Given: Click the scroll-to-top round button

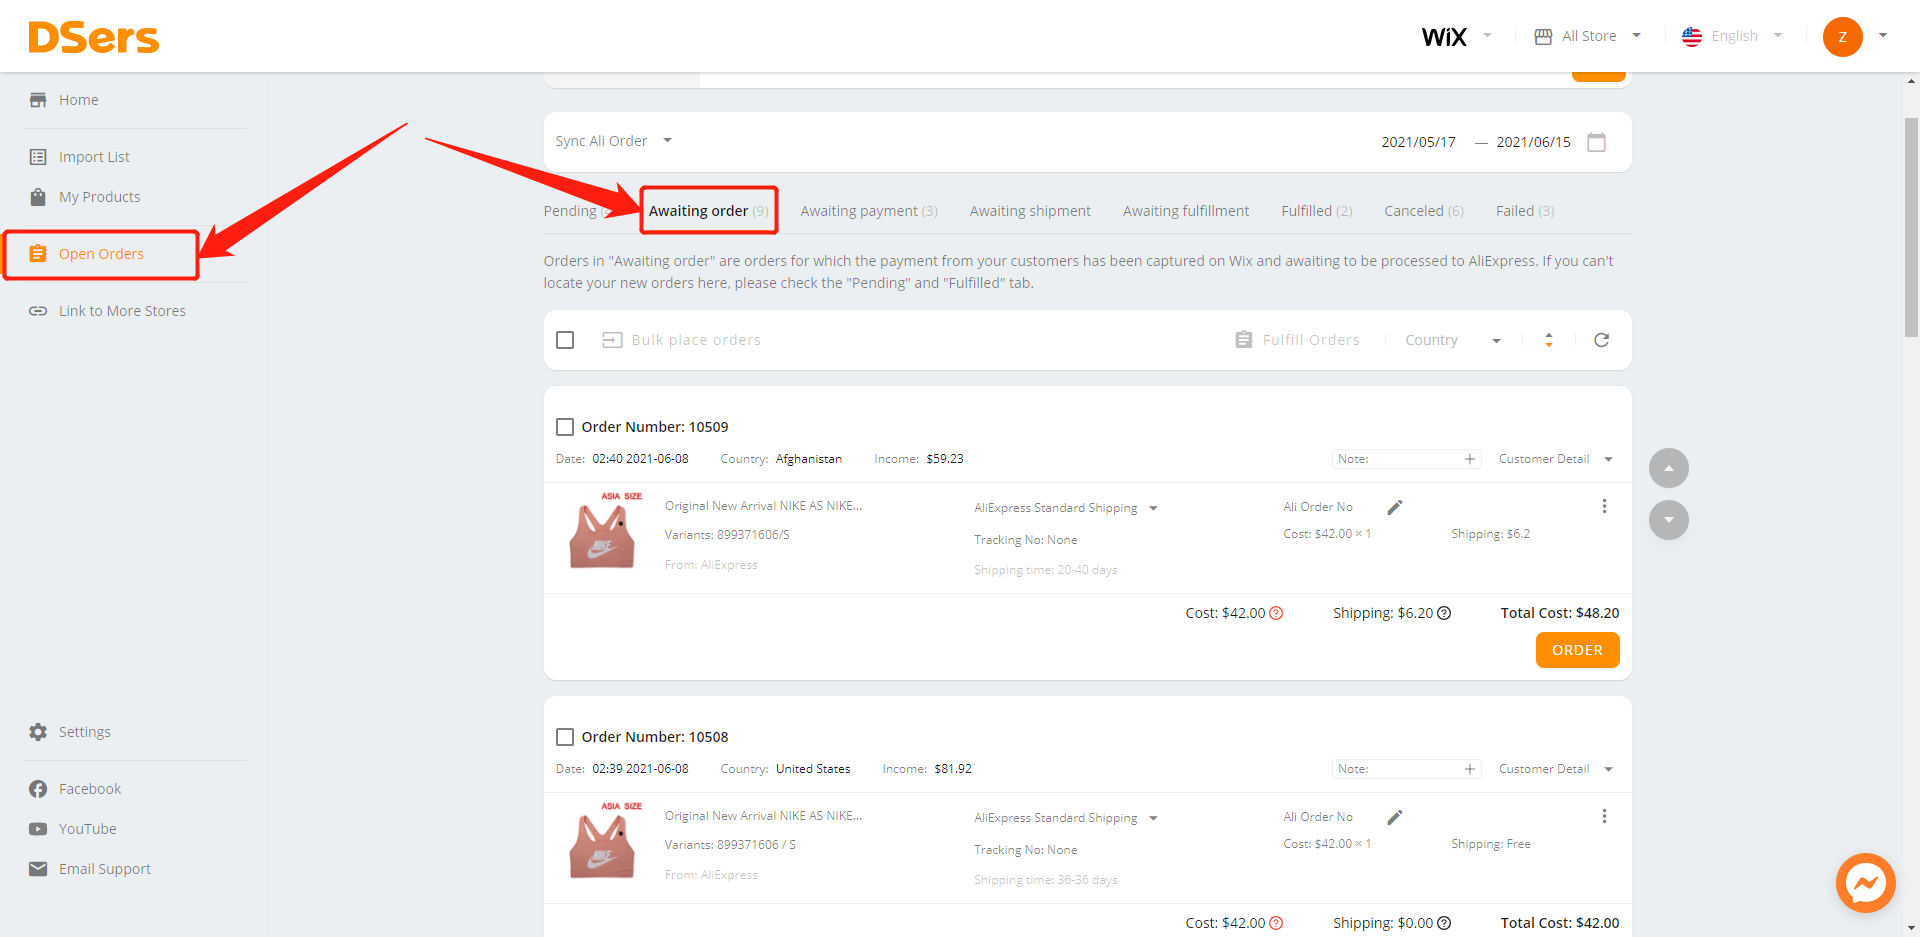Looking at the screenshot, I should (x=1668, y=468).
